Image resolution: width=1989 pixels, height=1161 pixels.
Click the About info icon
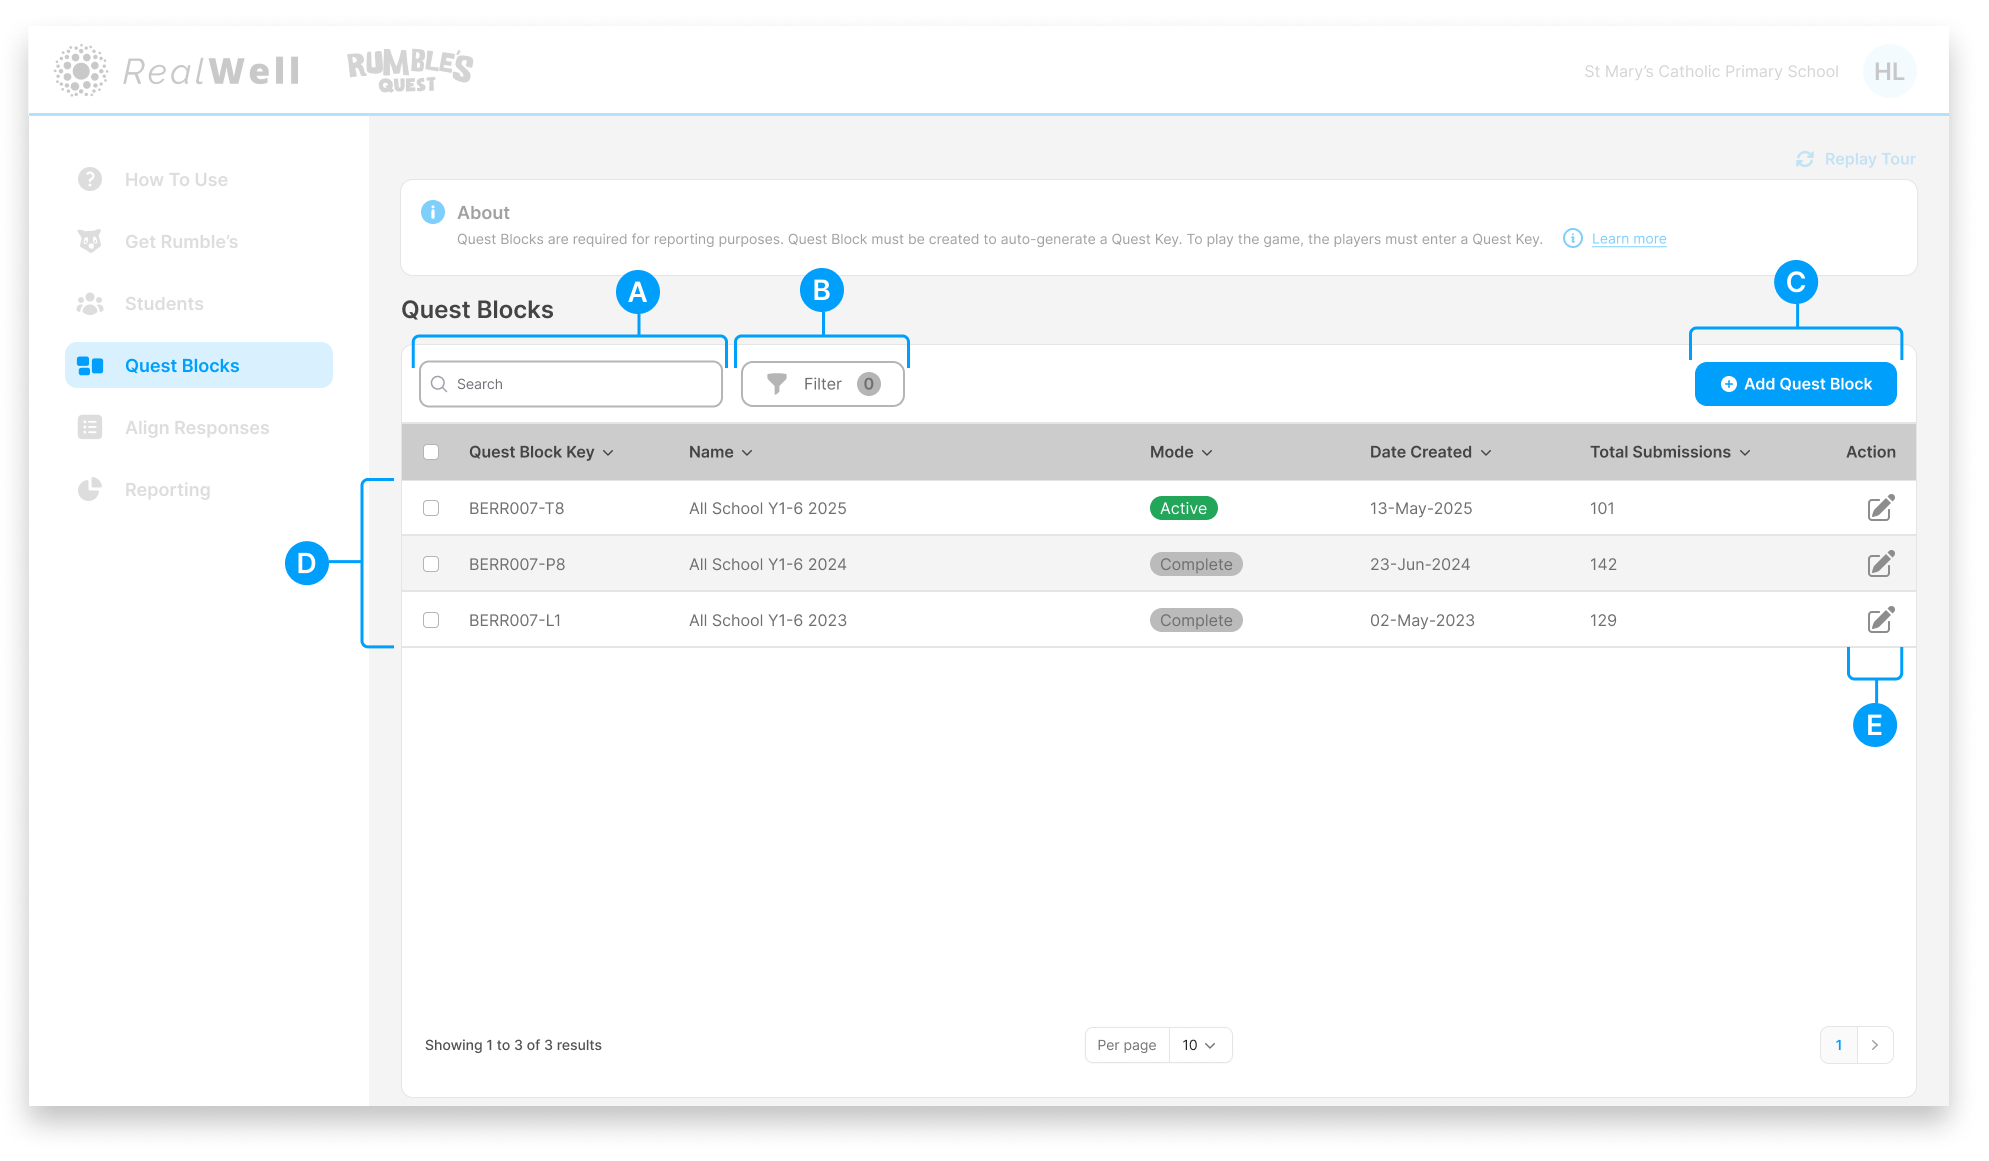[433, 212]
